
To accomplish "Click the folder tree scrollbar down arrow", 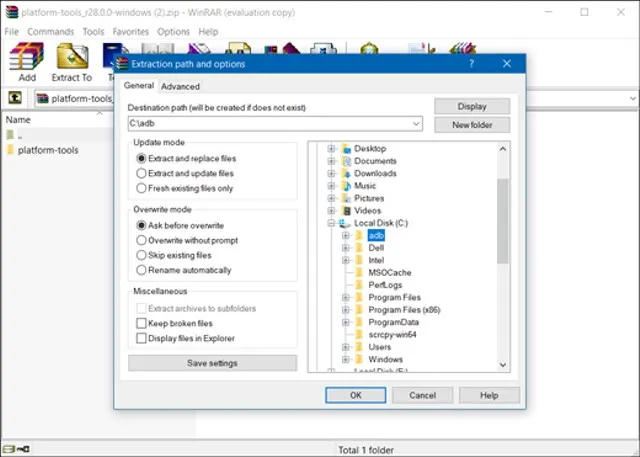I will 502,365.
